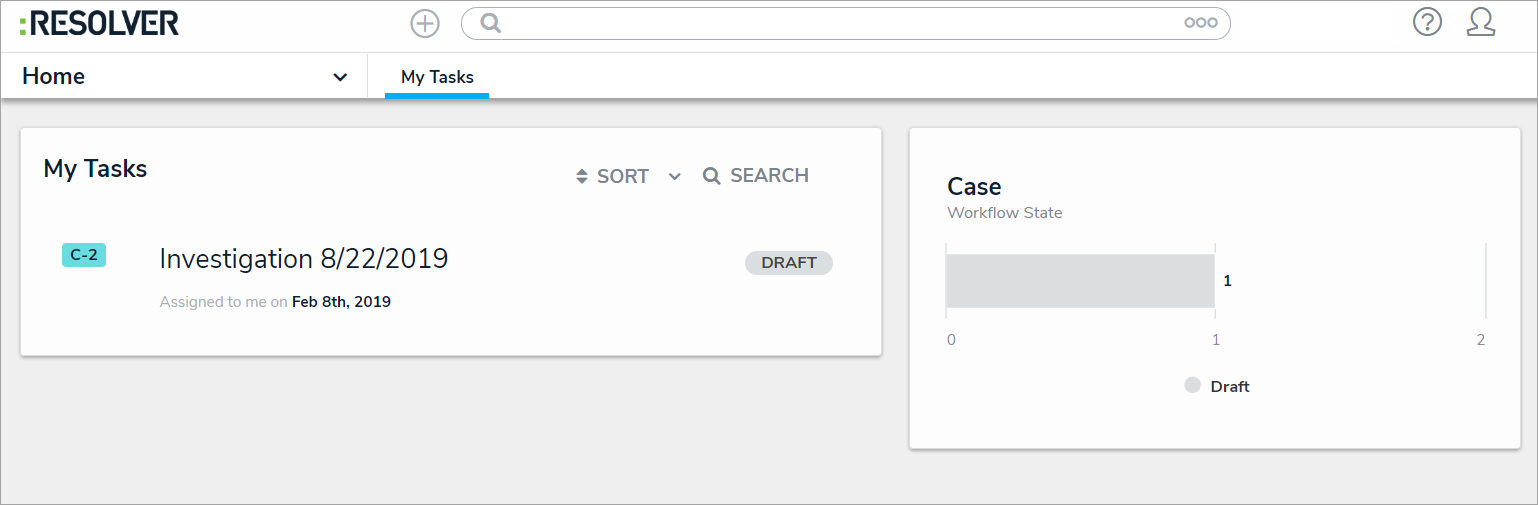Click the Draft legend color dot
This screenshot has height=505, width=1538.
click(x=1192, y=385)
